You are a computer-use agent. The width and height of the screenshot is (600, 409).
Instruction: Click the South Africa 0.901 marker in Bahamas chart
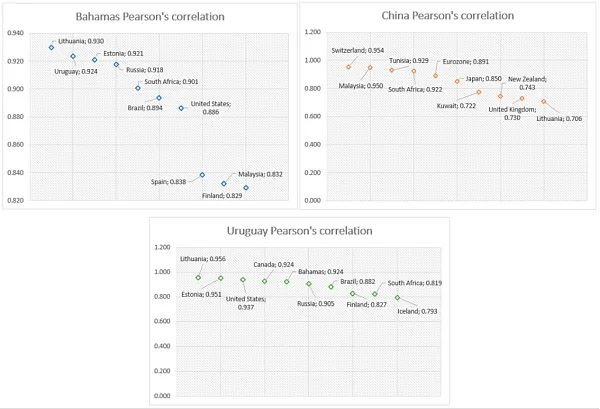[x=138, y=88]
